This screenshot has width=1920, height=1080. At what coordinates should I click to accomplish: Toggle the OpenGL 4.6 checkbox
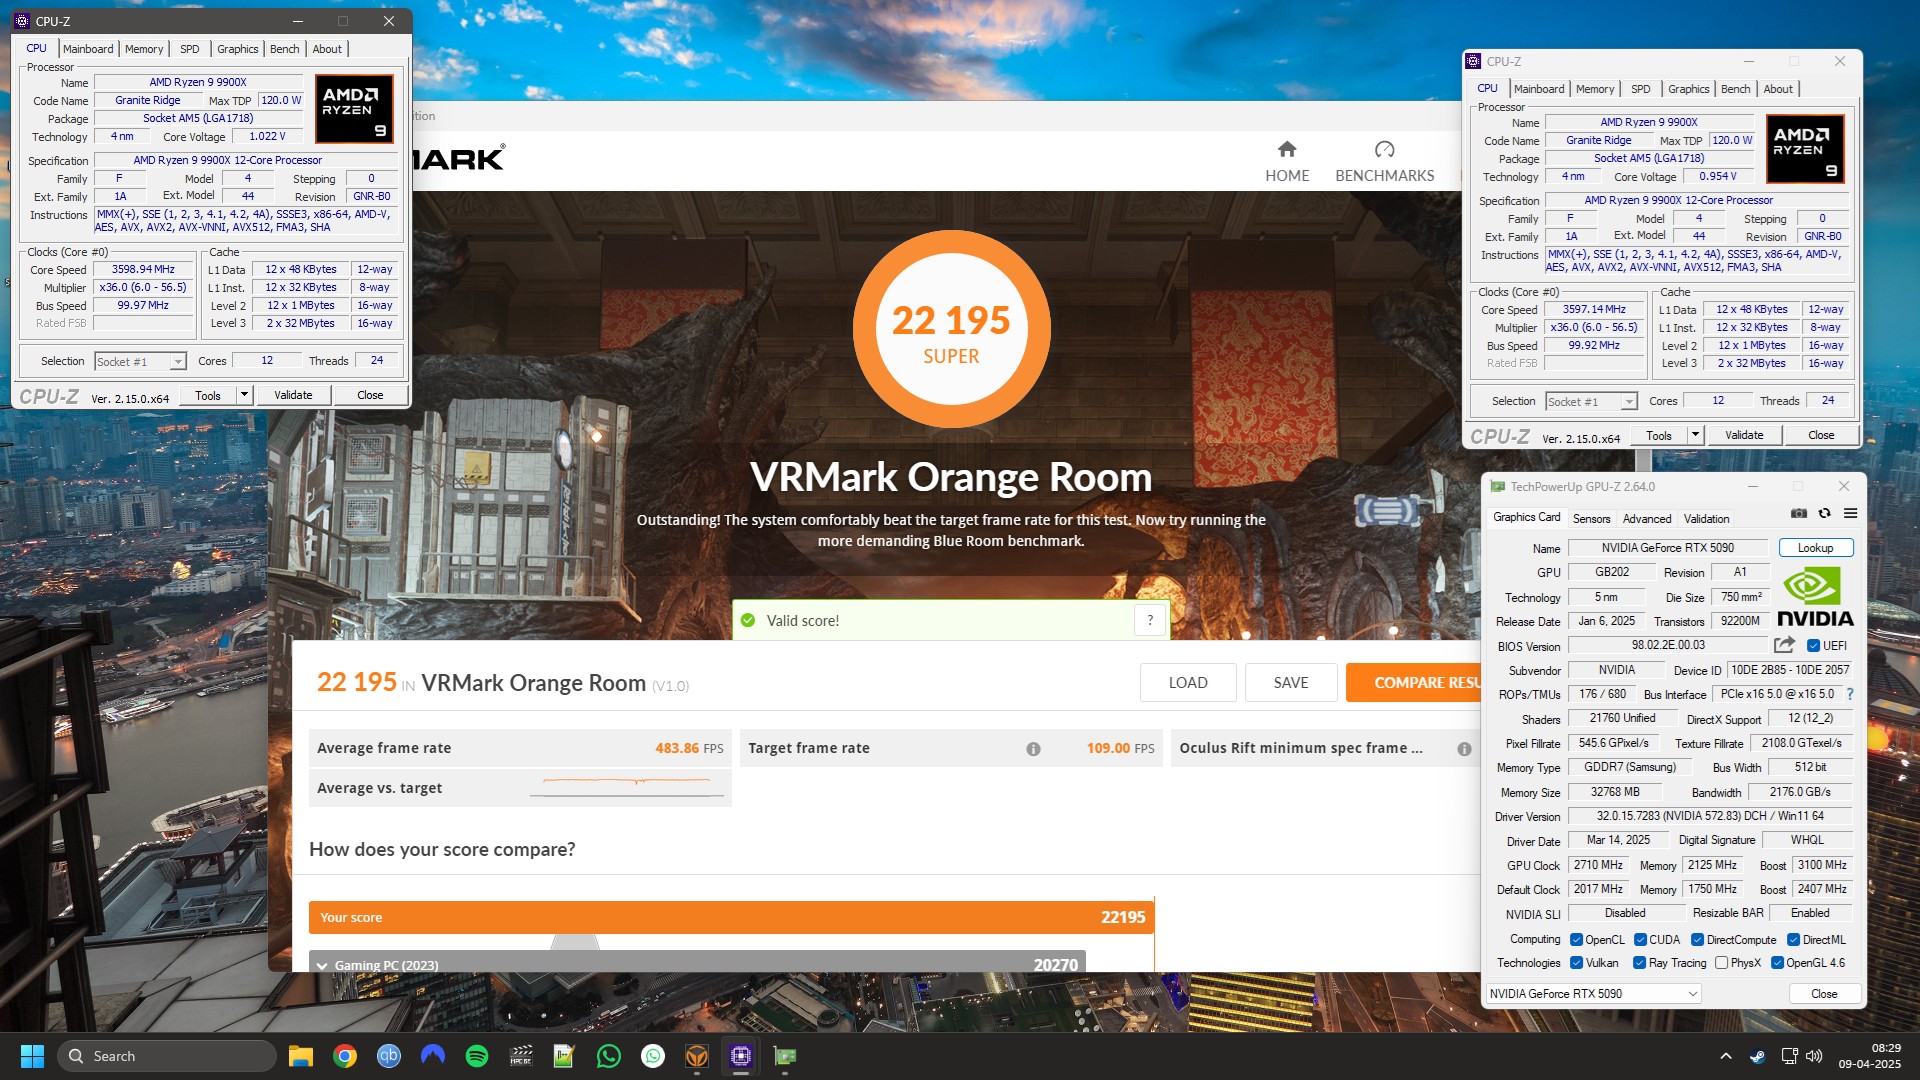tap(1777, 963)
